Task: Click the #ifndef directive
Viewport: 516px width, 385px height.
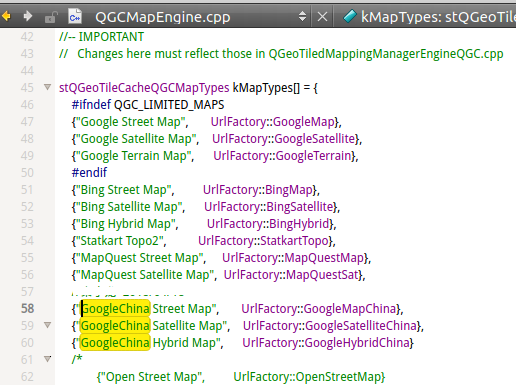Action: pos(91,105)
